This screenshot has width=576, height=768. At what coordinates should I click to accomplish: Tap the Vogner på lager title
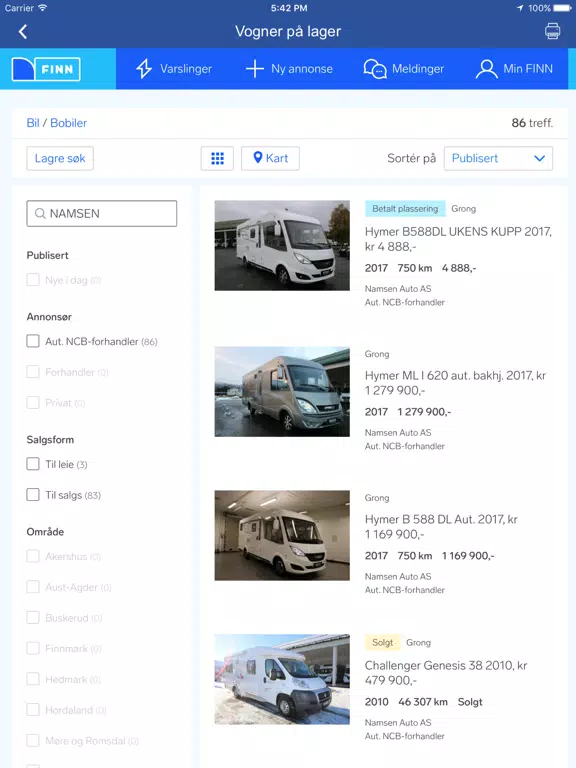(x=288, y=31)
